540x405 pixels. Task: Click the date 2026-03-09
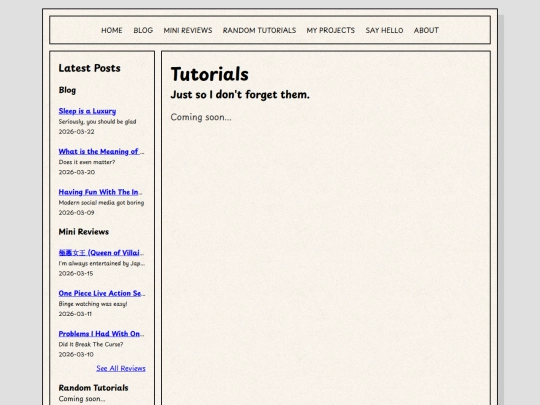pos(76,213)
